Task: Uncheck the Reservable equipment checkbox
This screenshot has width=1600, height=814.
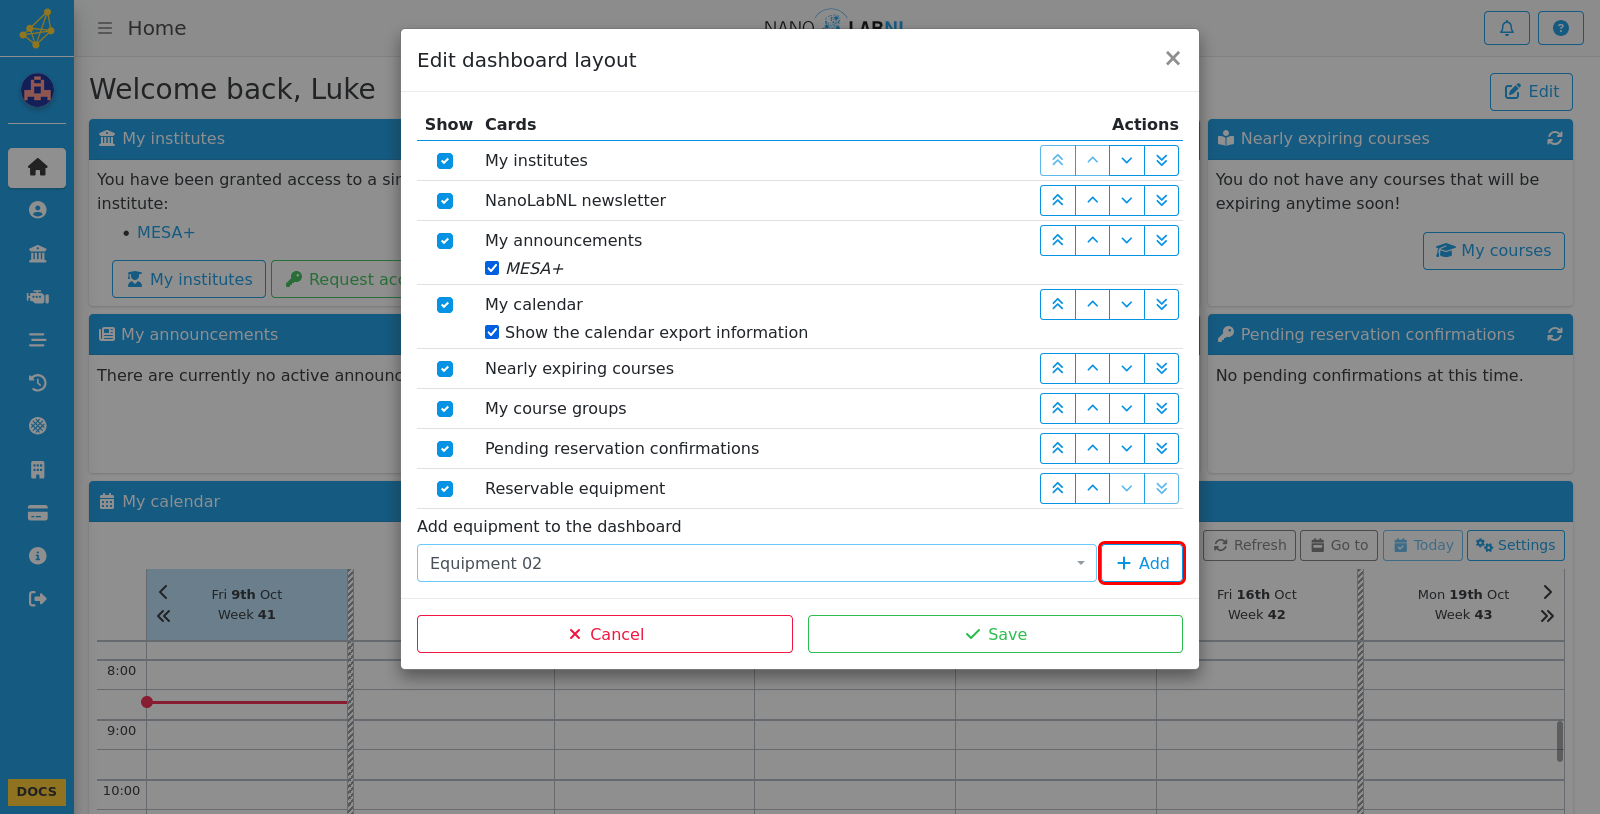Action: [445, 489]
